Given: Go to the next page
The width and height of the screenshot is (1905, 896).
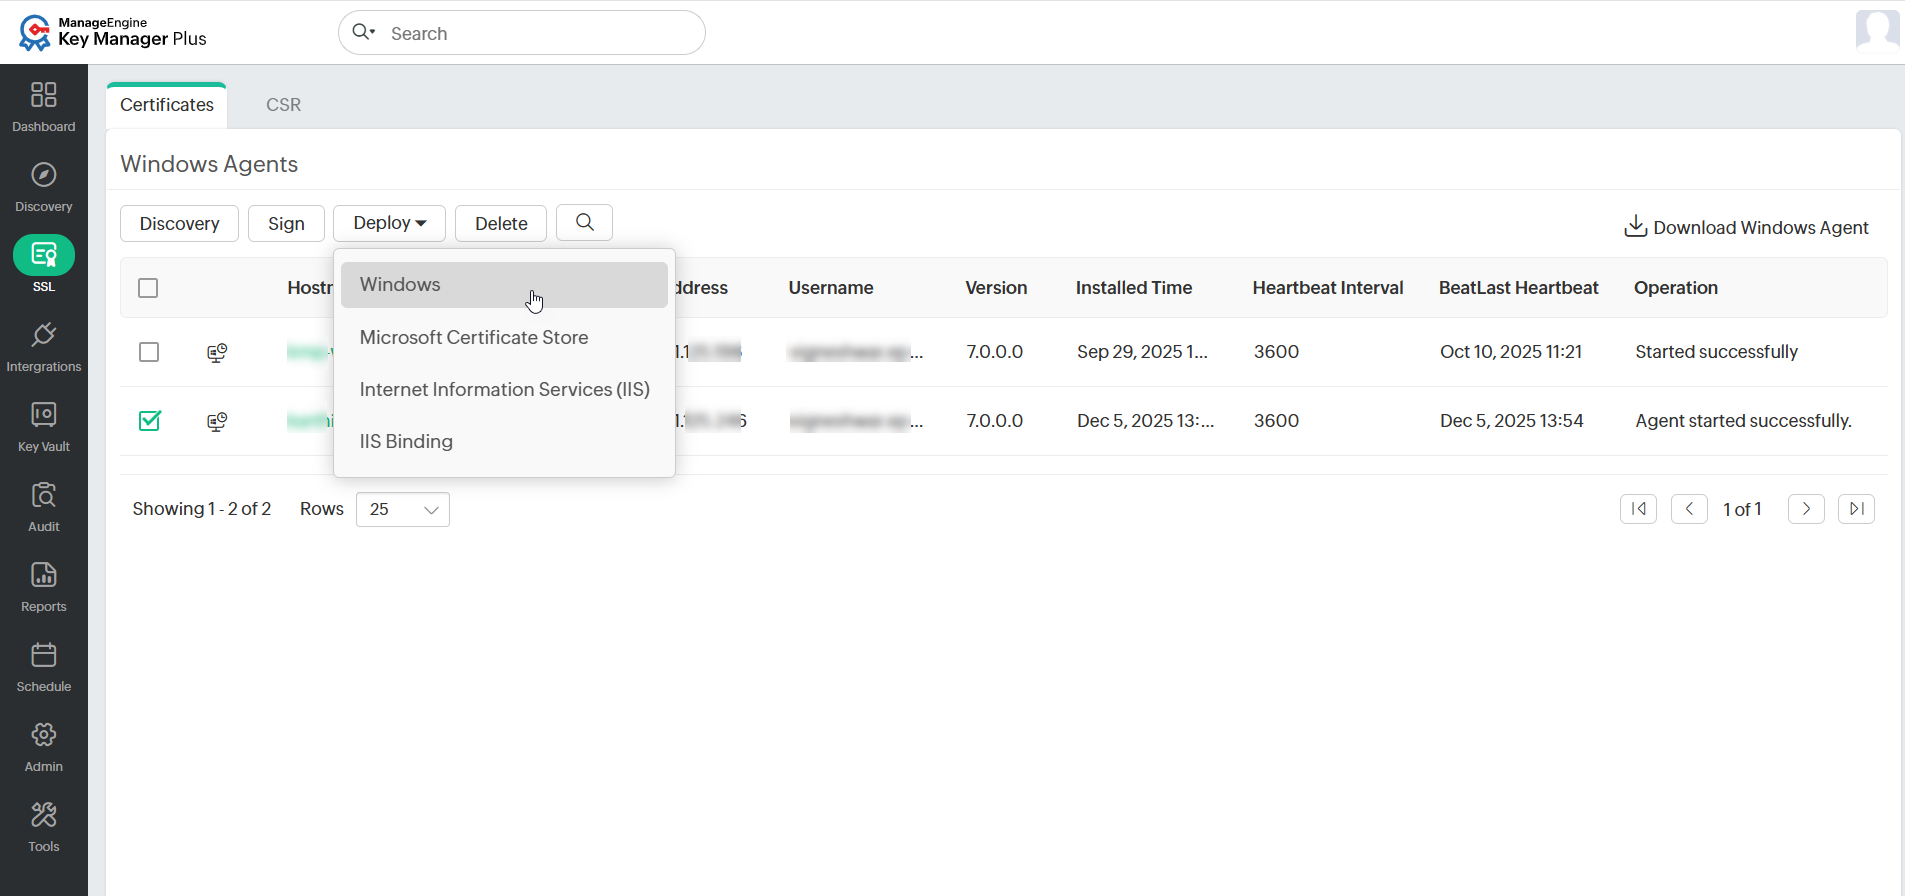Looking at the screenshot, I should (x=1806, y=509).
